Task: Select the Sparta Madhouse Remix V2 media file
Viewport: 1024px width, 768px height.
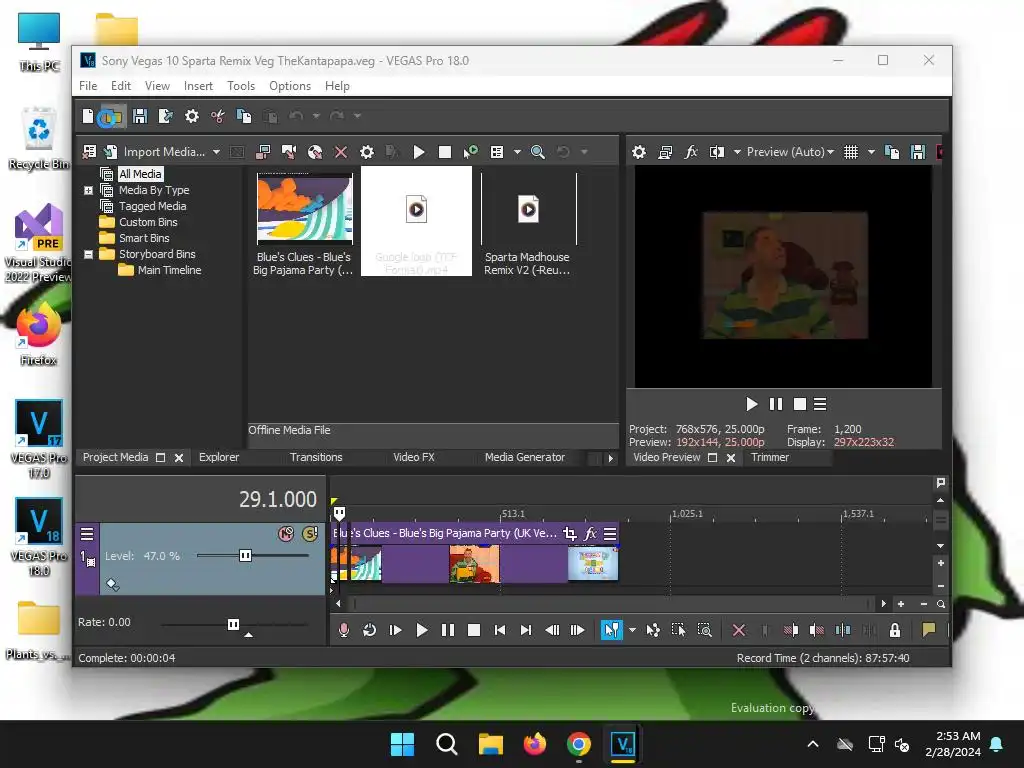Action: pos(528,223)
